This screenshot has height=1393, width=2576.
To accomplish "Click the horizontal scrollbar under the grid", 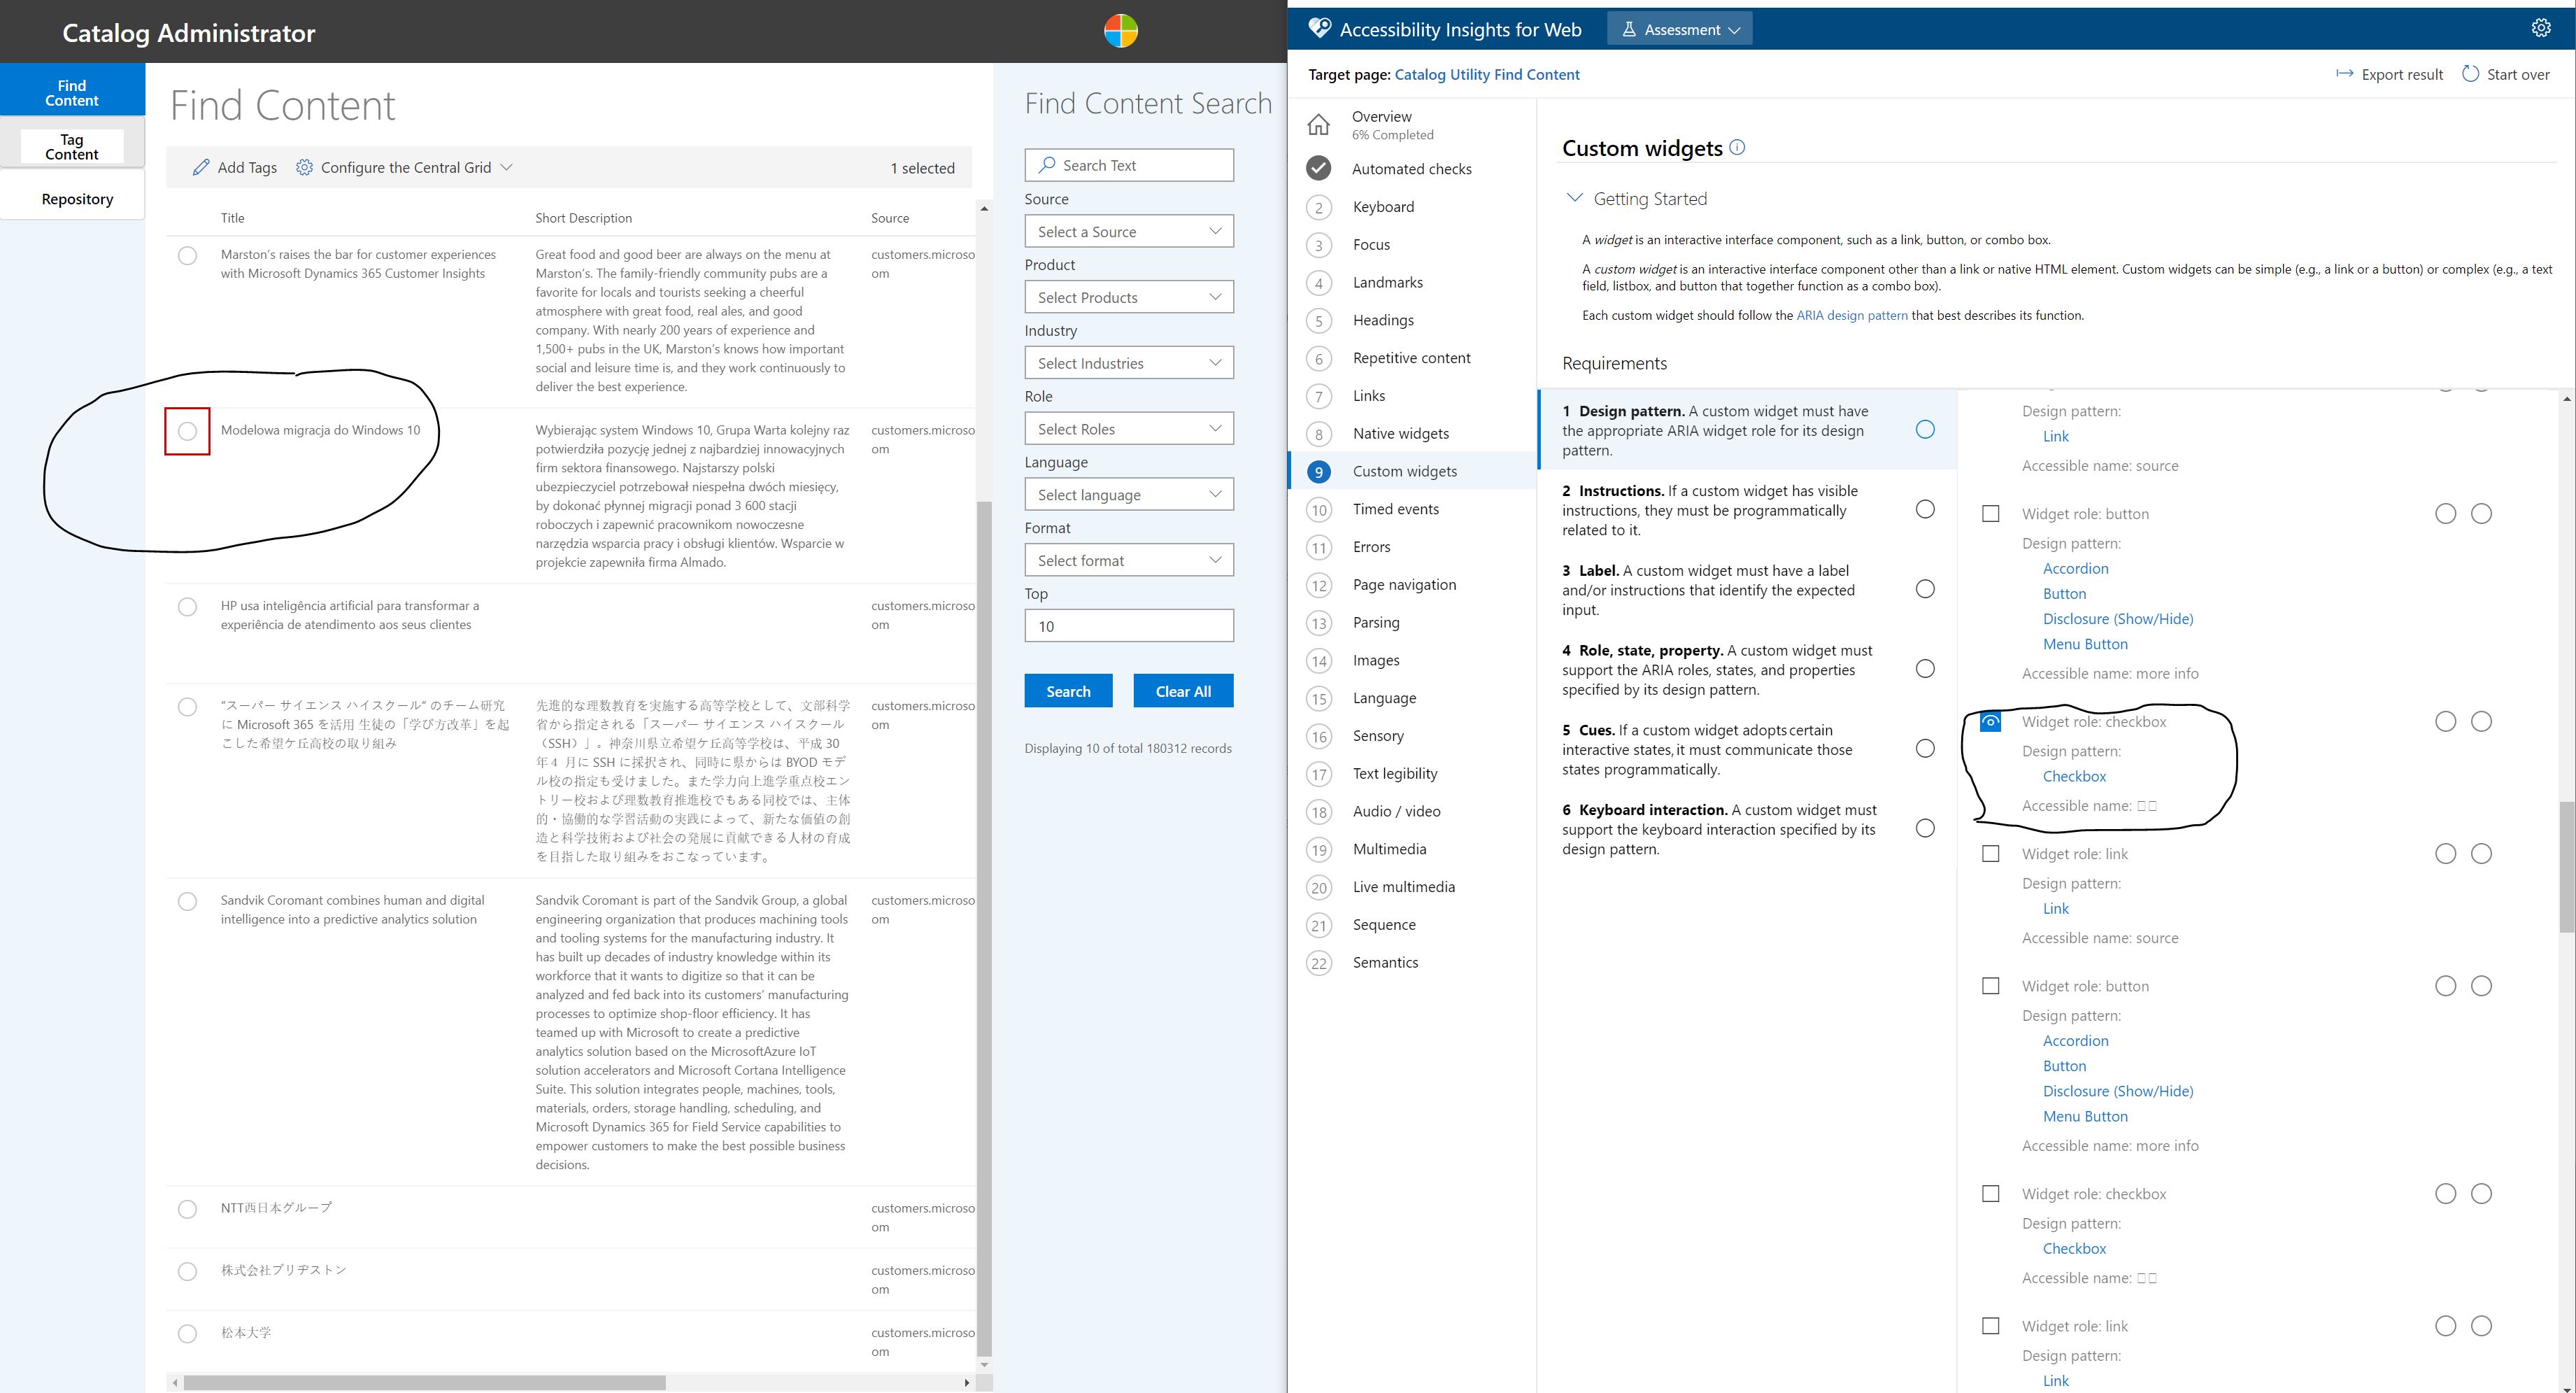I will (x=424, y=1382).
